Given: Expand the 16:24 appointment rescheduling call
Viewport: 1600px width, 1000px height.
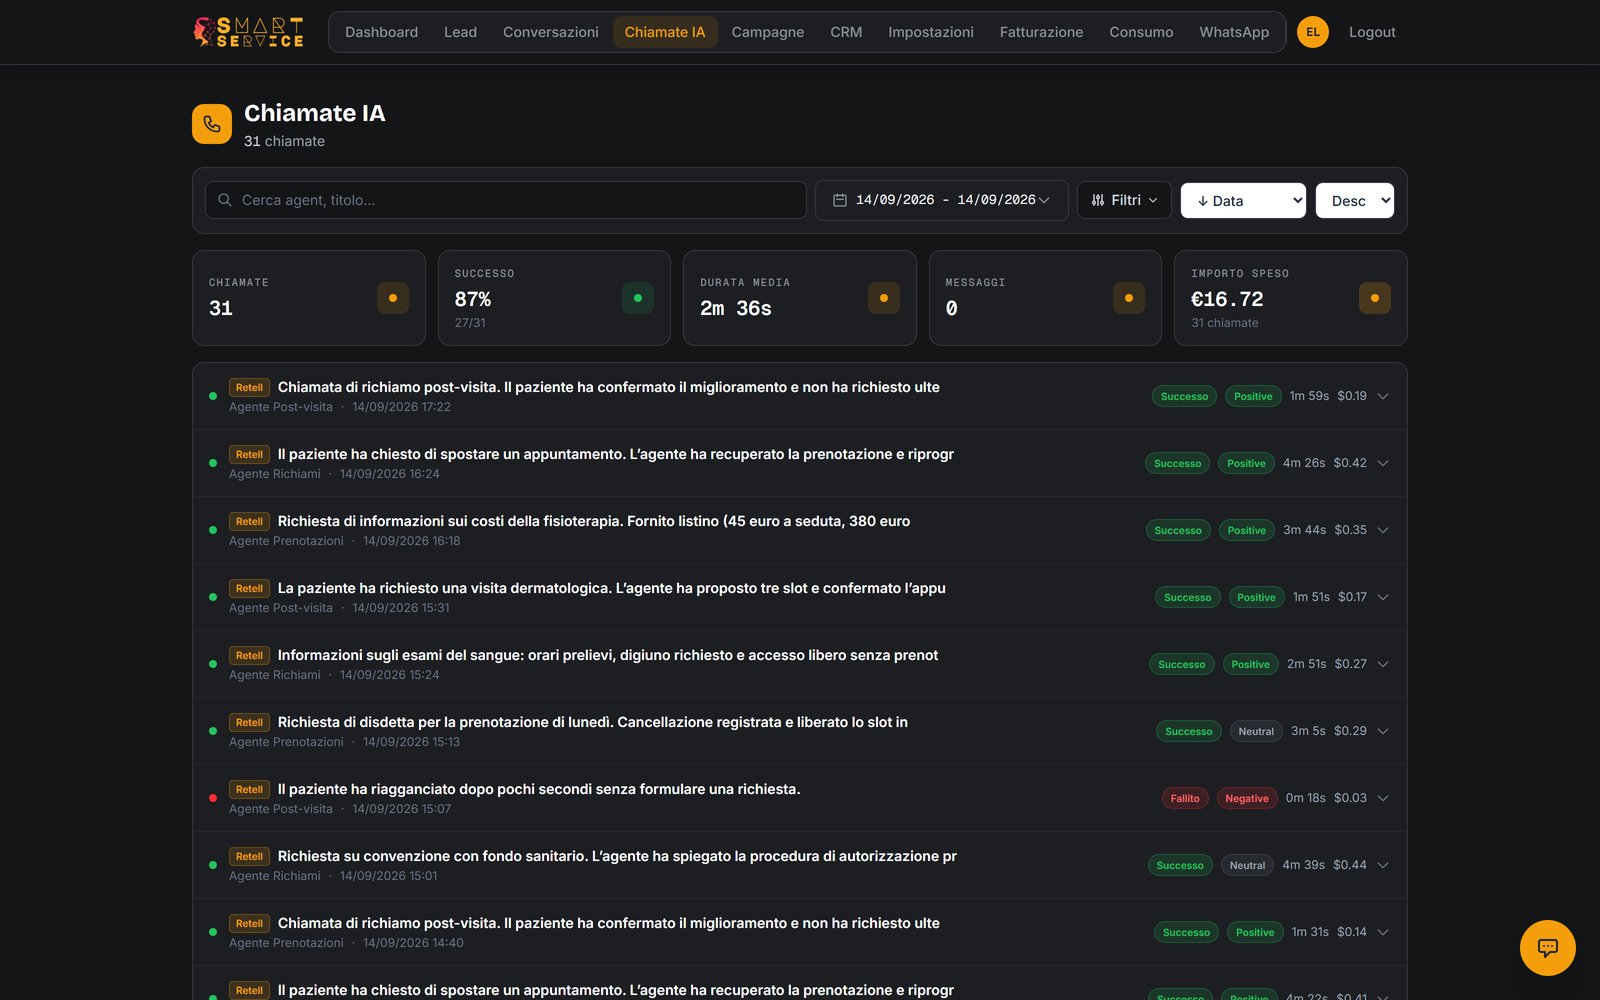Looking at the screenshot, I should coord(1383,463).
